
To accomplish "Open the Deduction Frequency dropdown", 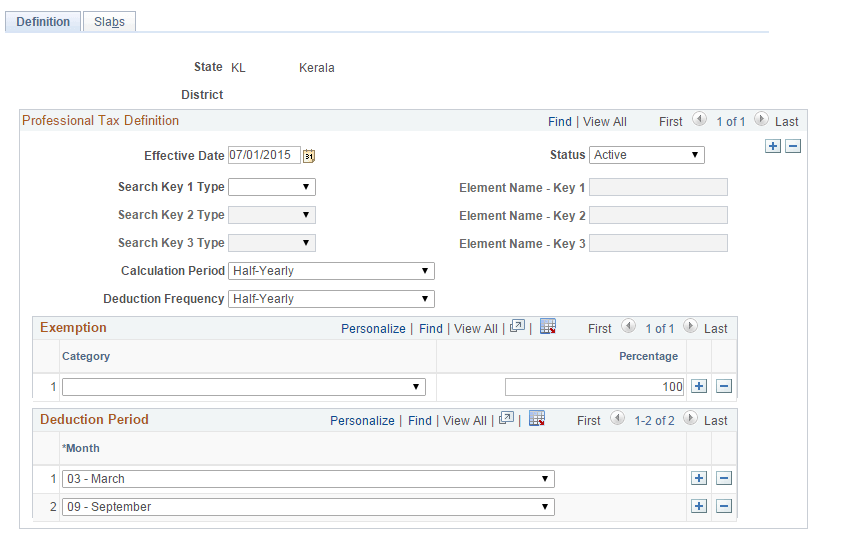I will point(331,299).
